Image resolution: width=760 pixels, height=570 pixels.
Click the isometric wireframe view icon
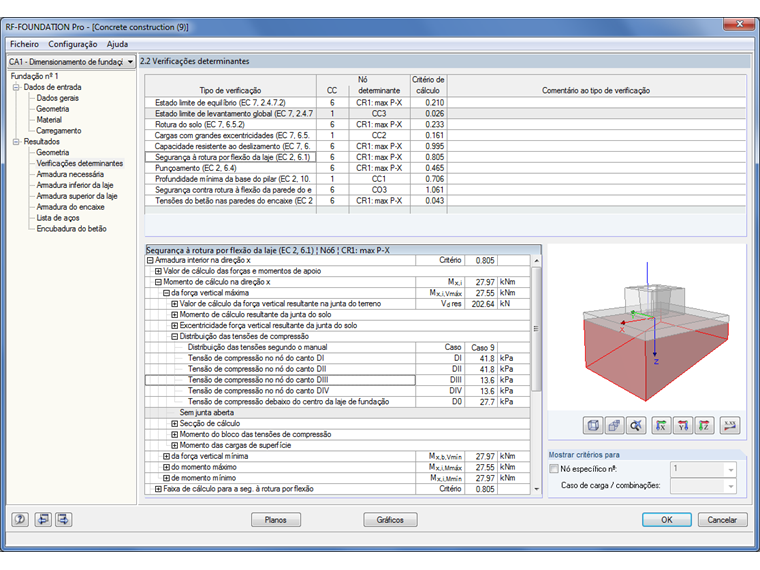coord(592,426)
